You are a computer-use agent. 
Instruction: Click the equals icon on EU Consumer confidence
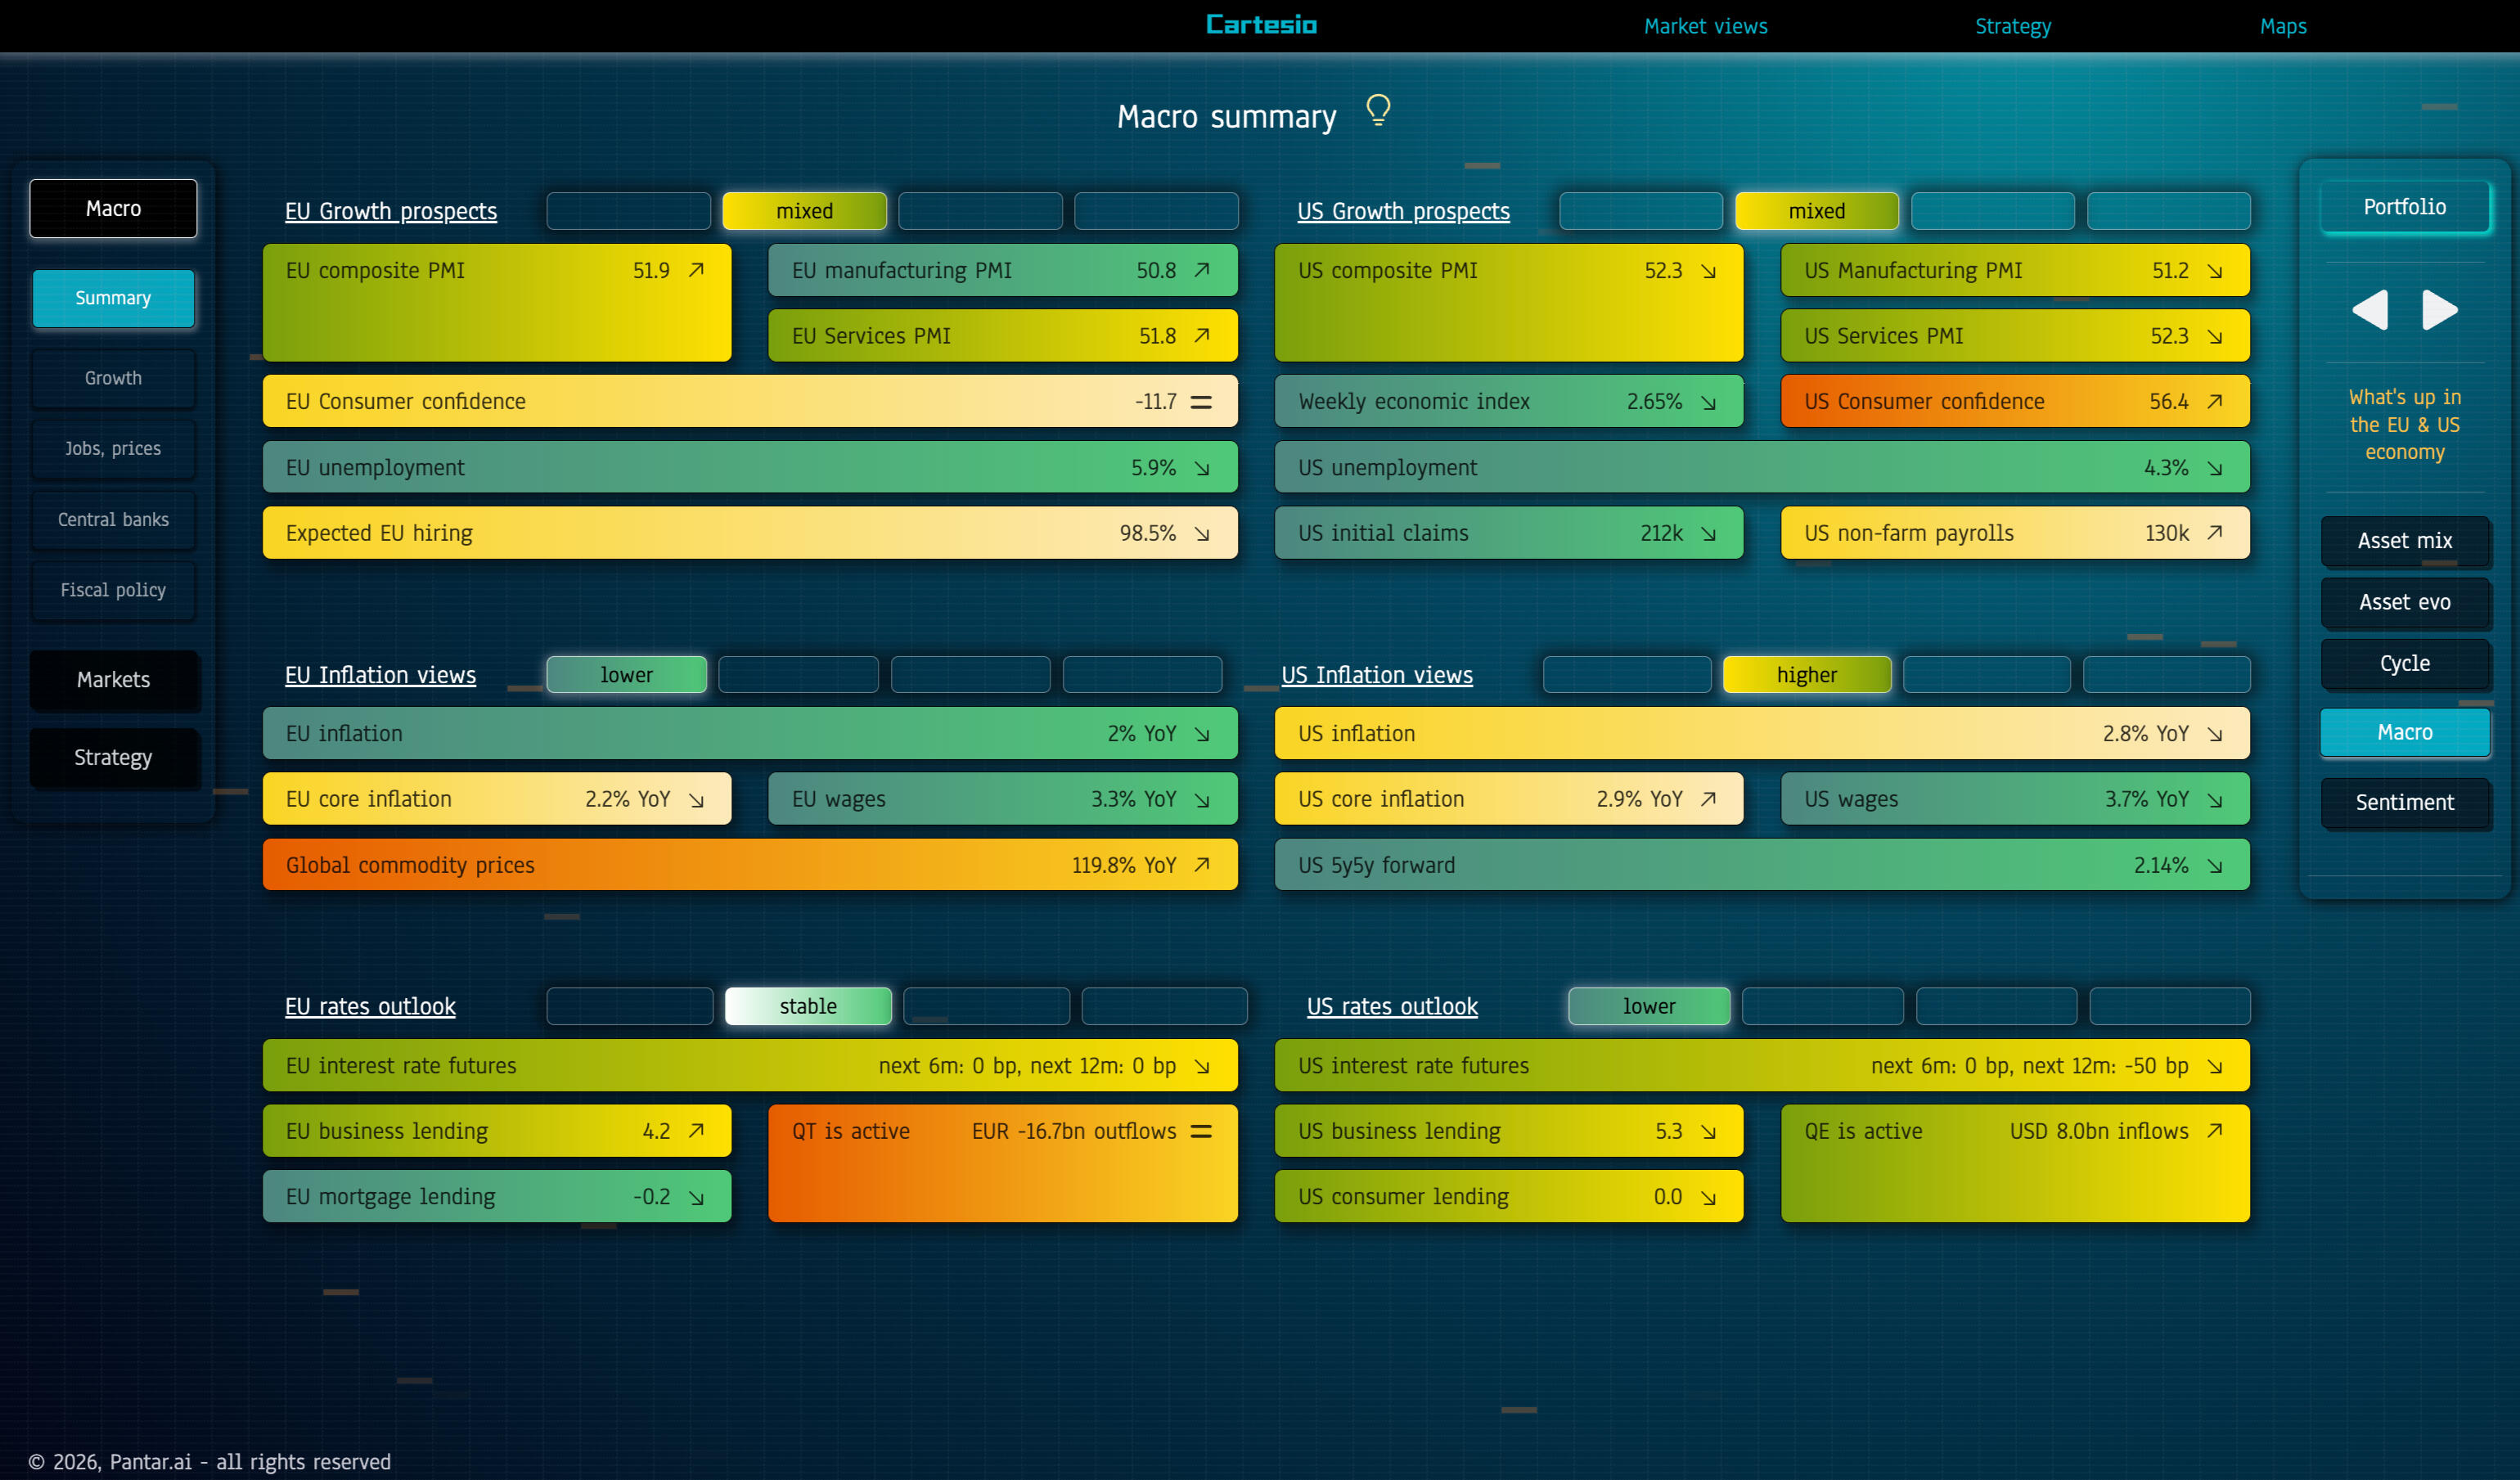click(x=1201, y=402)
